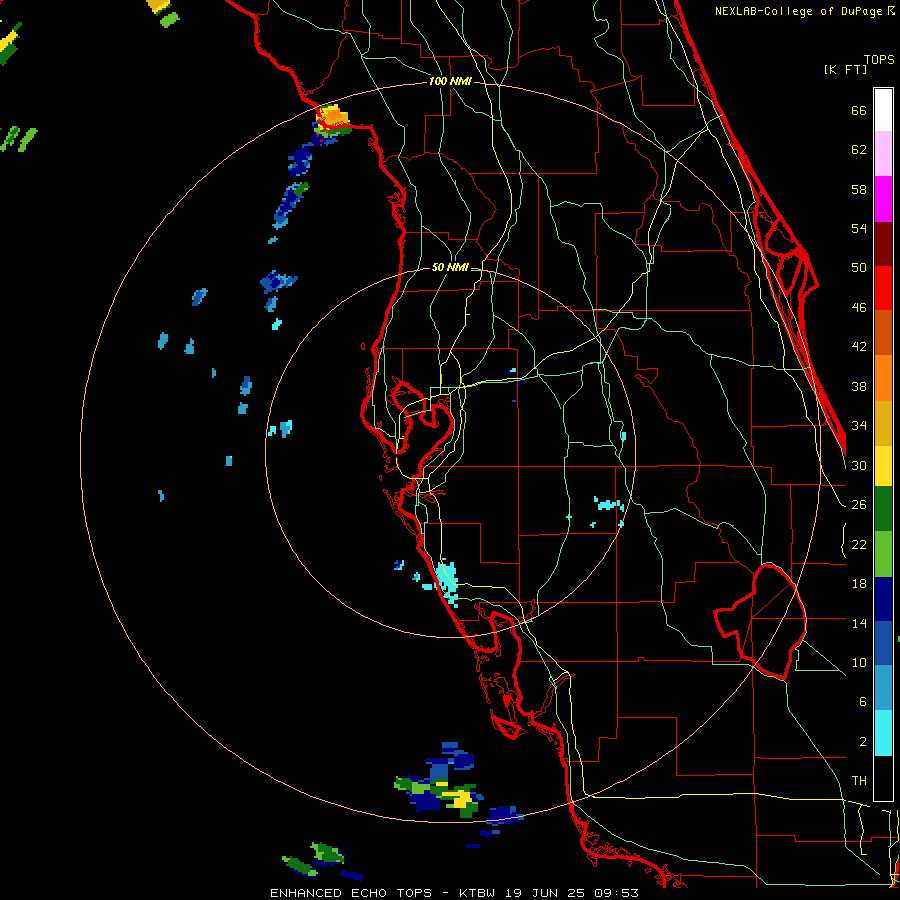
Task: Click the 26 legend value
Action: [x=859, y=505]
